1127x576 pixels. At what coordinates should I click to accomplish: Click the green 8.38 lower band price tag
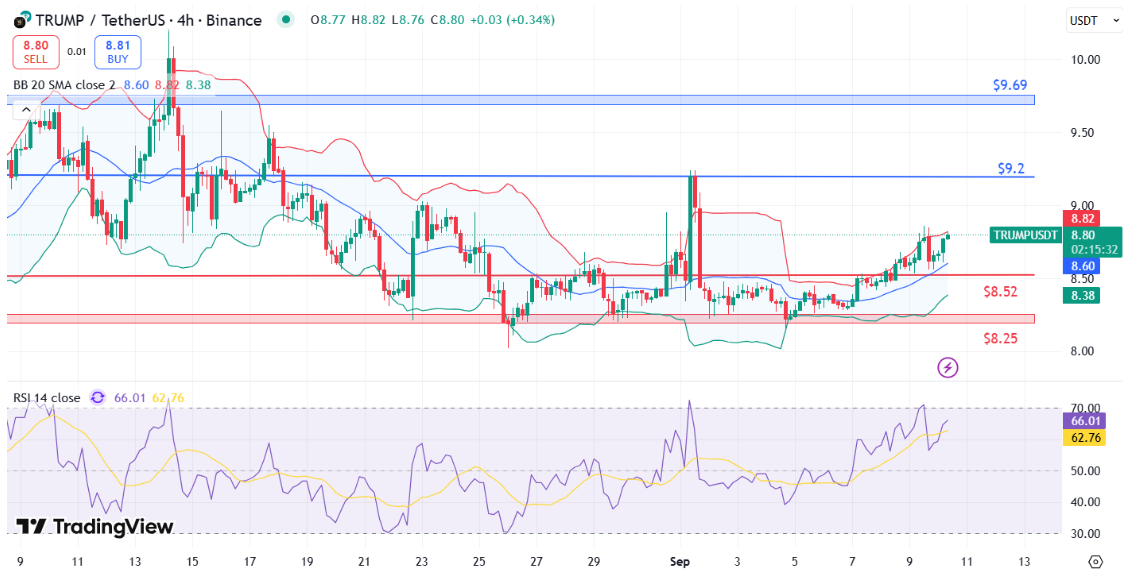pyautogui.click(x=1082, y=295)
